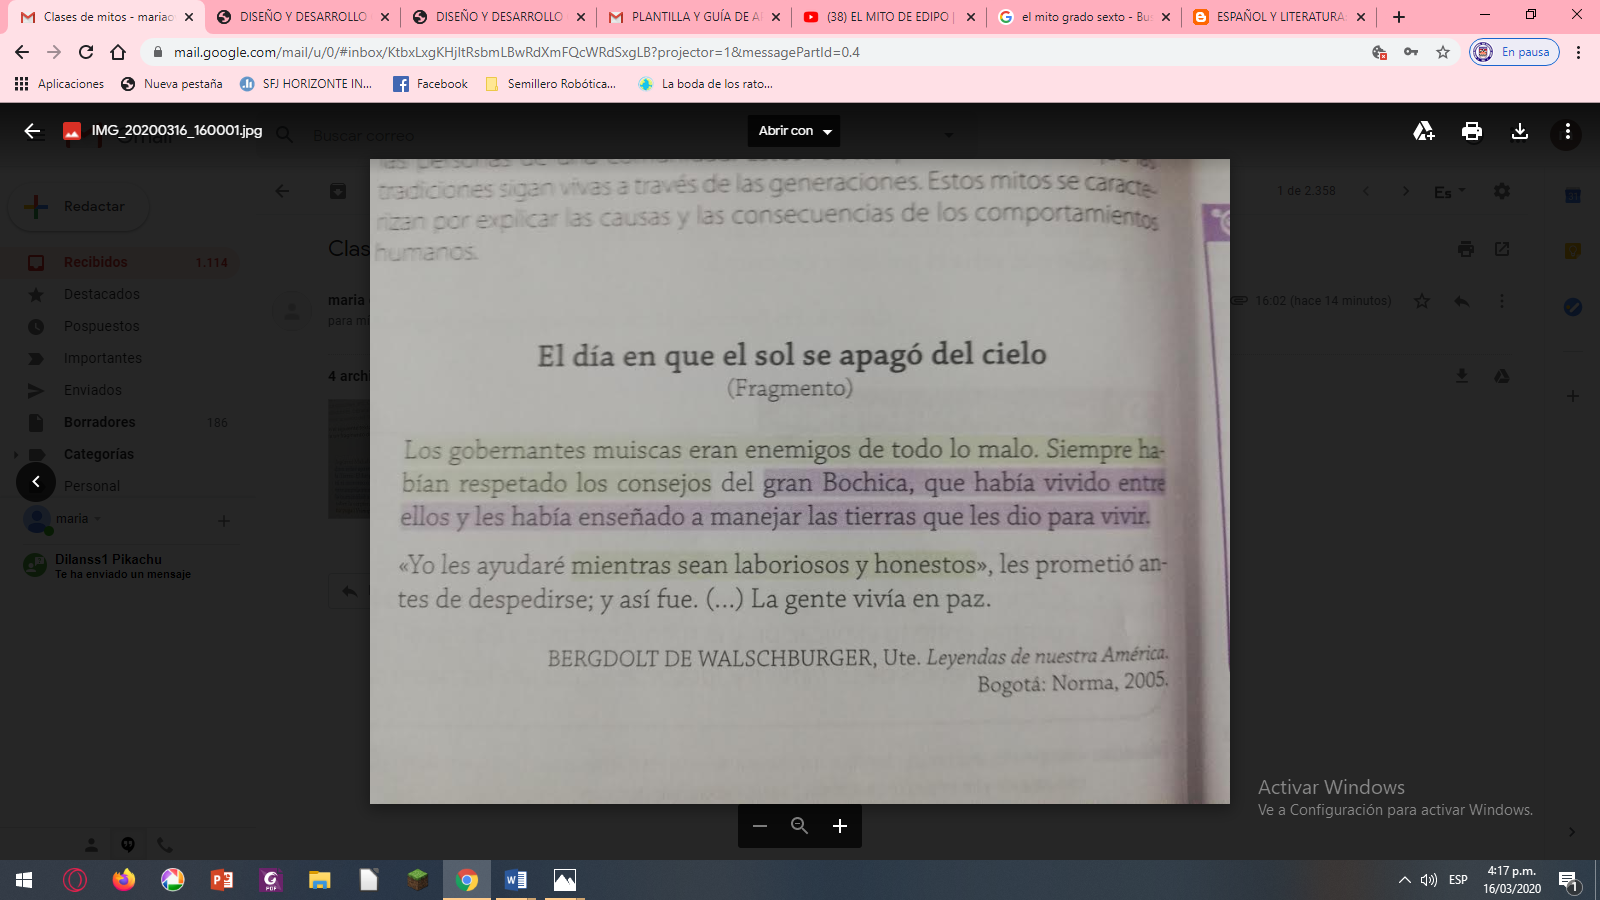1600x900 pixels.
Task: Open Dilanss1 Pikachu chat message
Action: coord(120,566)
